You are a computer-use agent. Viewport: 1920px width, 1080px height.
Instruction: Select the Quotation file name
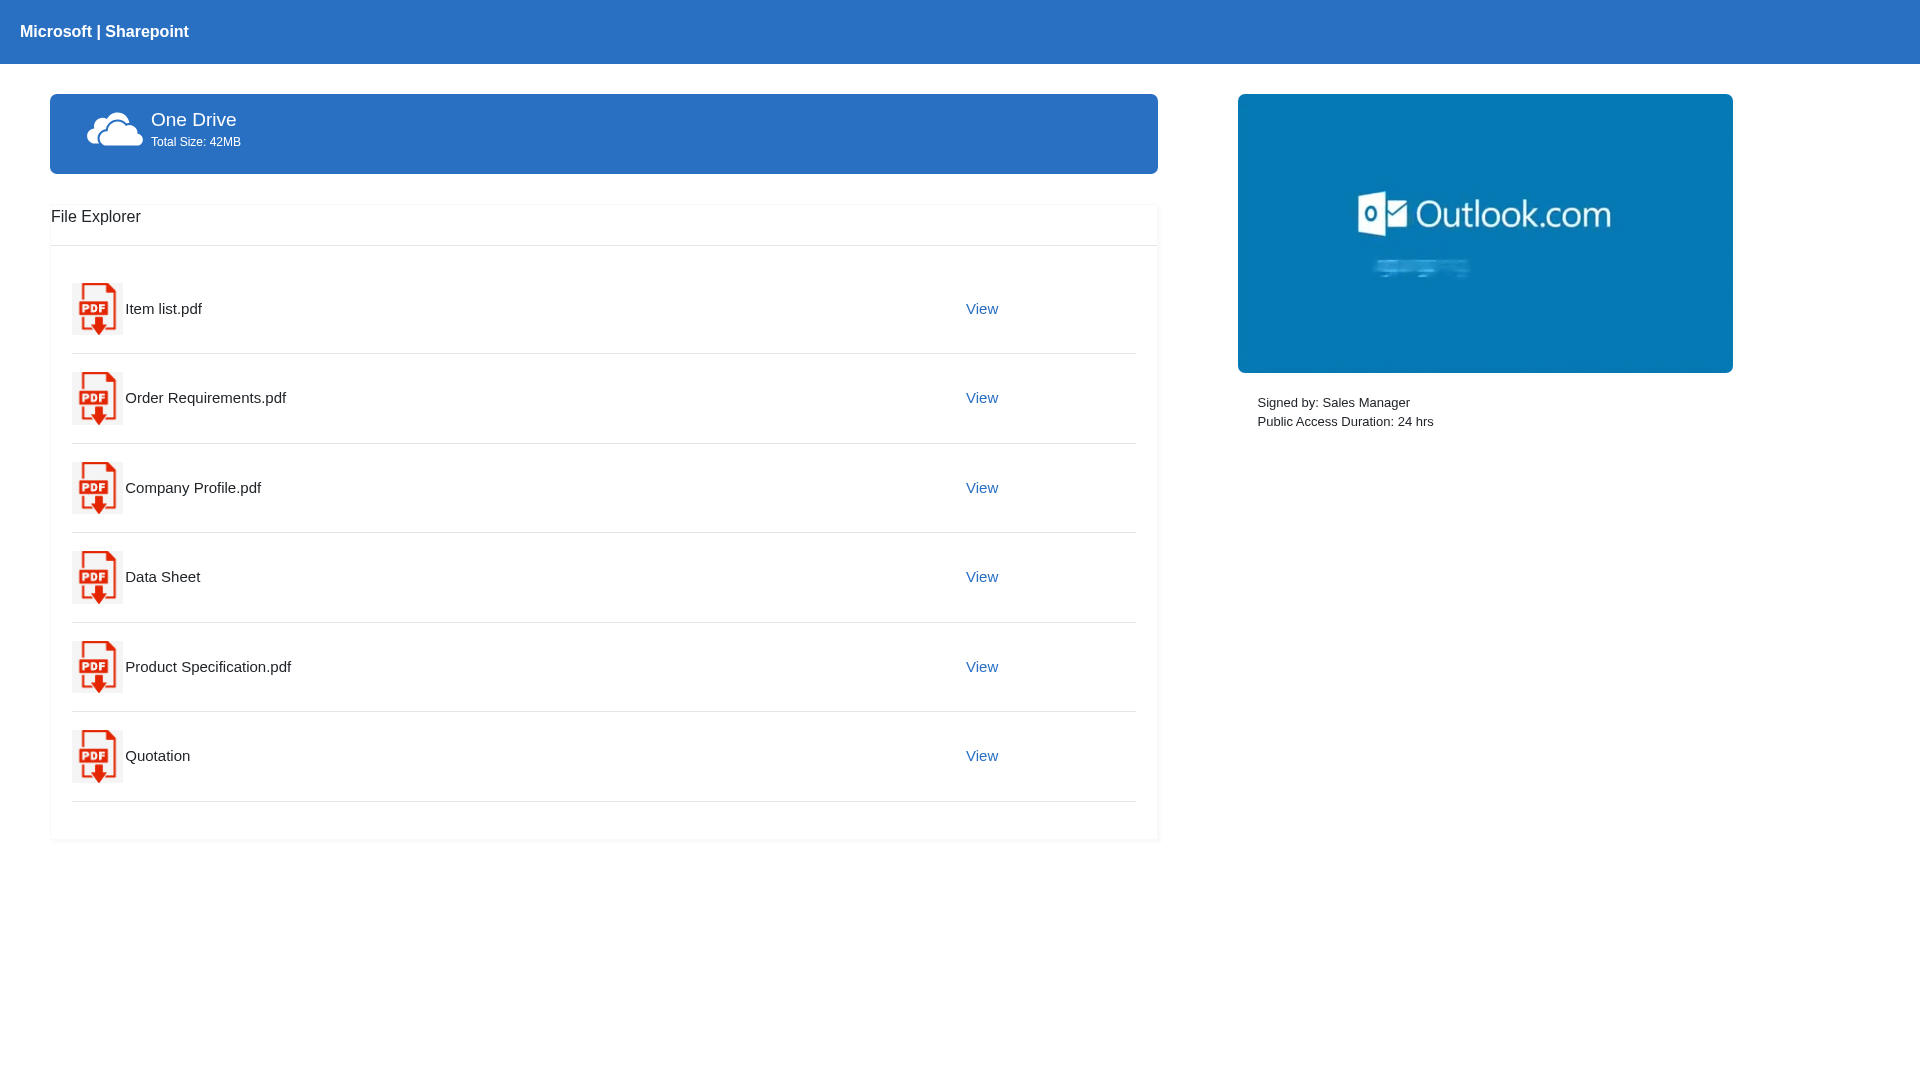[157, 756]
